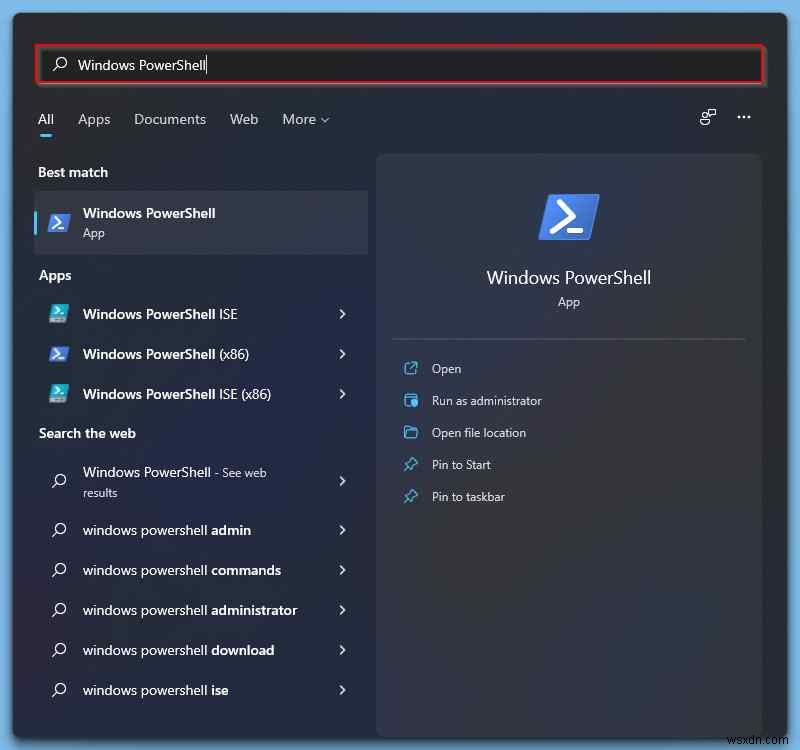Click the magnifier icon in the search box

click(61, 64)
